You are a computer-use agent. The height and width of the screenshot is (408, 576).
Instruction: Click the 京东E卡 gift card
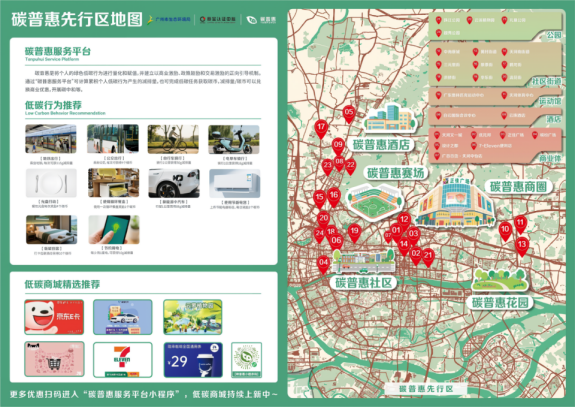(54, 317)
